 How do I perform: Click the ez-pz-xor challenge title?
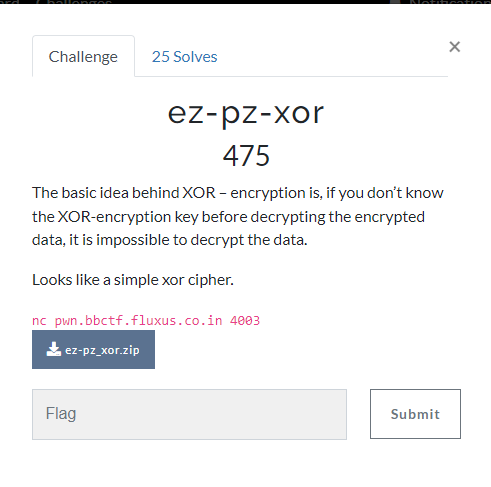[246, 113]
